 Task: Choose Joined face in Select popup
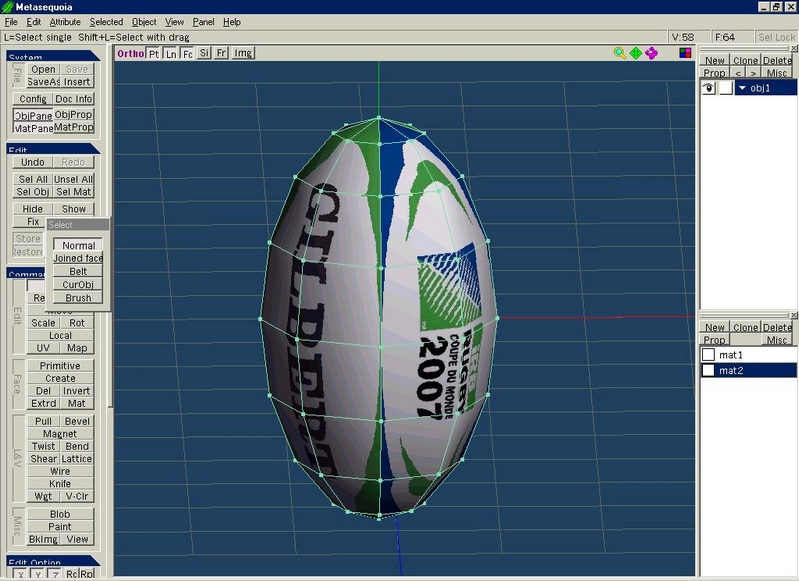pyautogui.click(x=78, y=258)
